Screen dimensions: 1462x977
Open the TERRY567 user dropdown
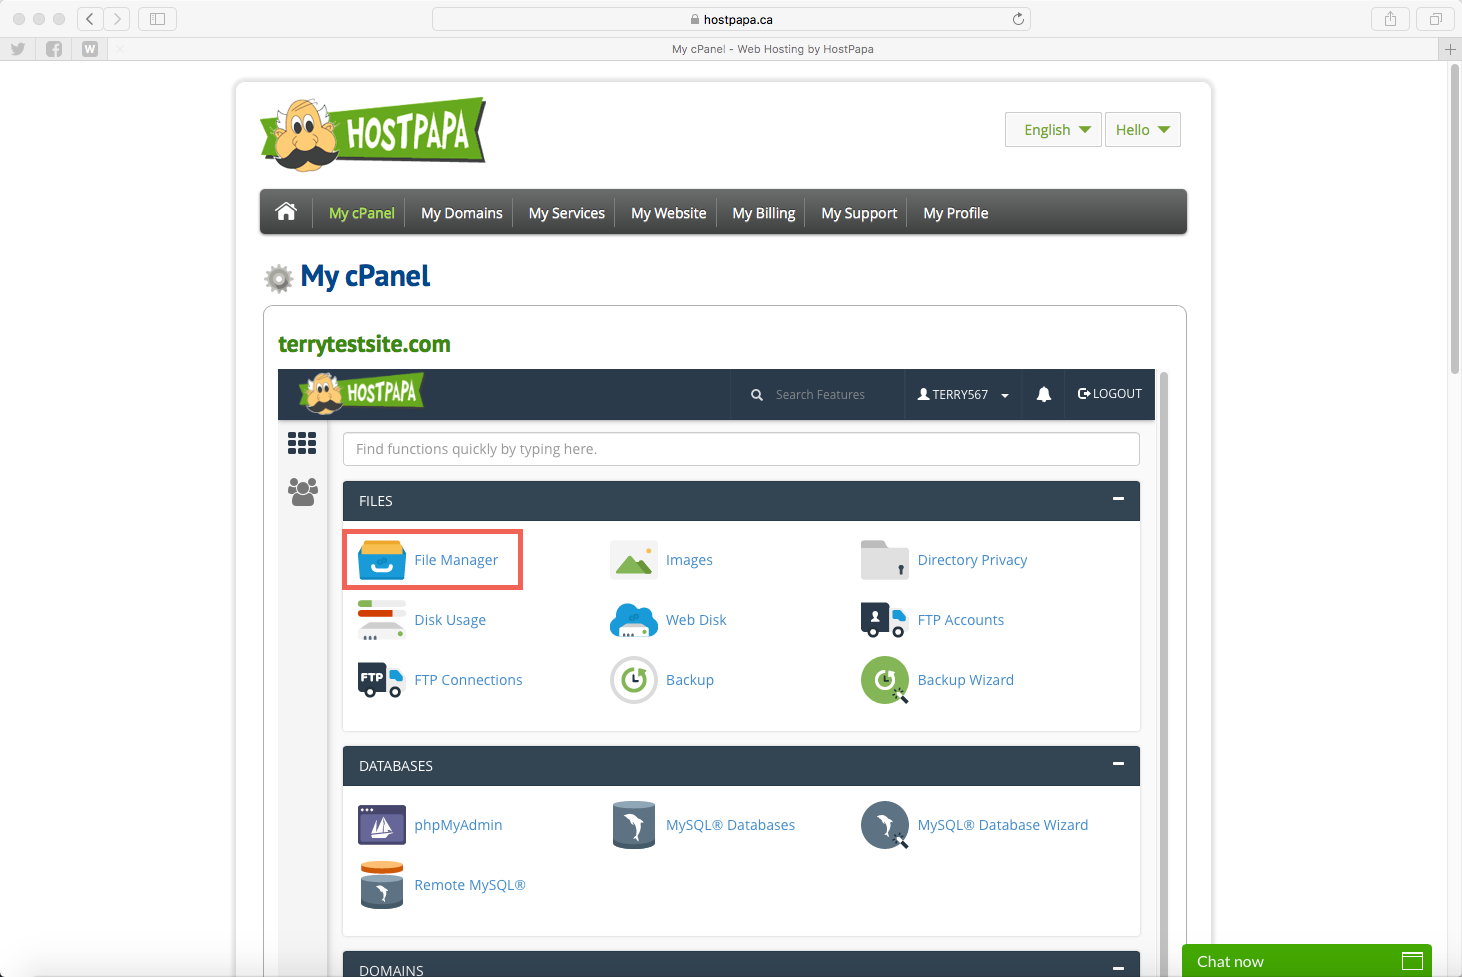click(963, 394)
